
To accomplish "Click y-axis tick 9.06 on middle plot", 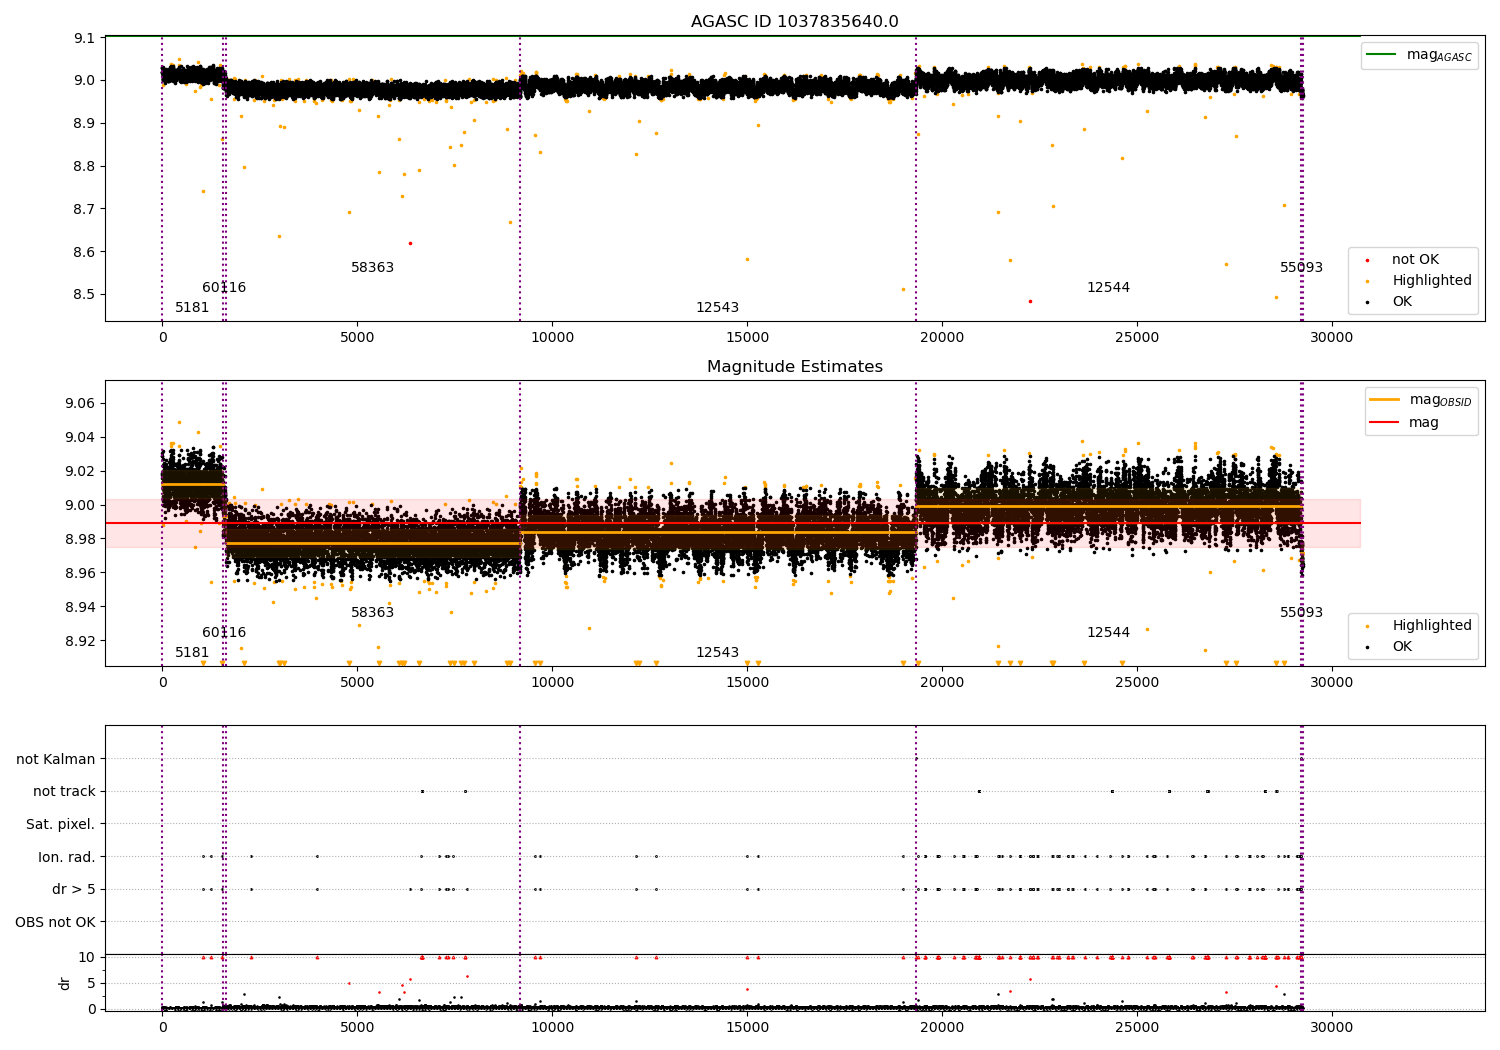I will pyautogui.click(x=80, y=404).
